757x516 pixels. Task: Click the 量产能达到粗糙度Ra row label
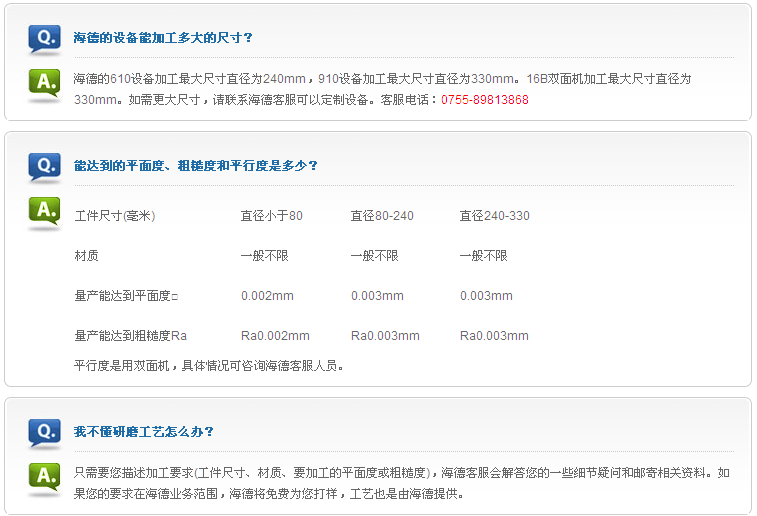click(x=131, y=336)
